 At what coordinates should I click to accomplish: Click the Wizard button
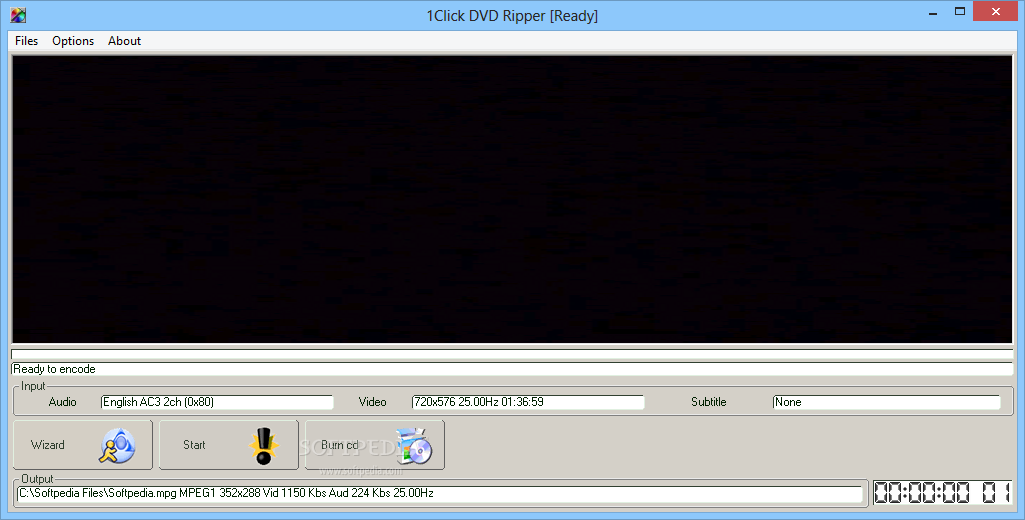click(83, 445)
